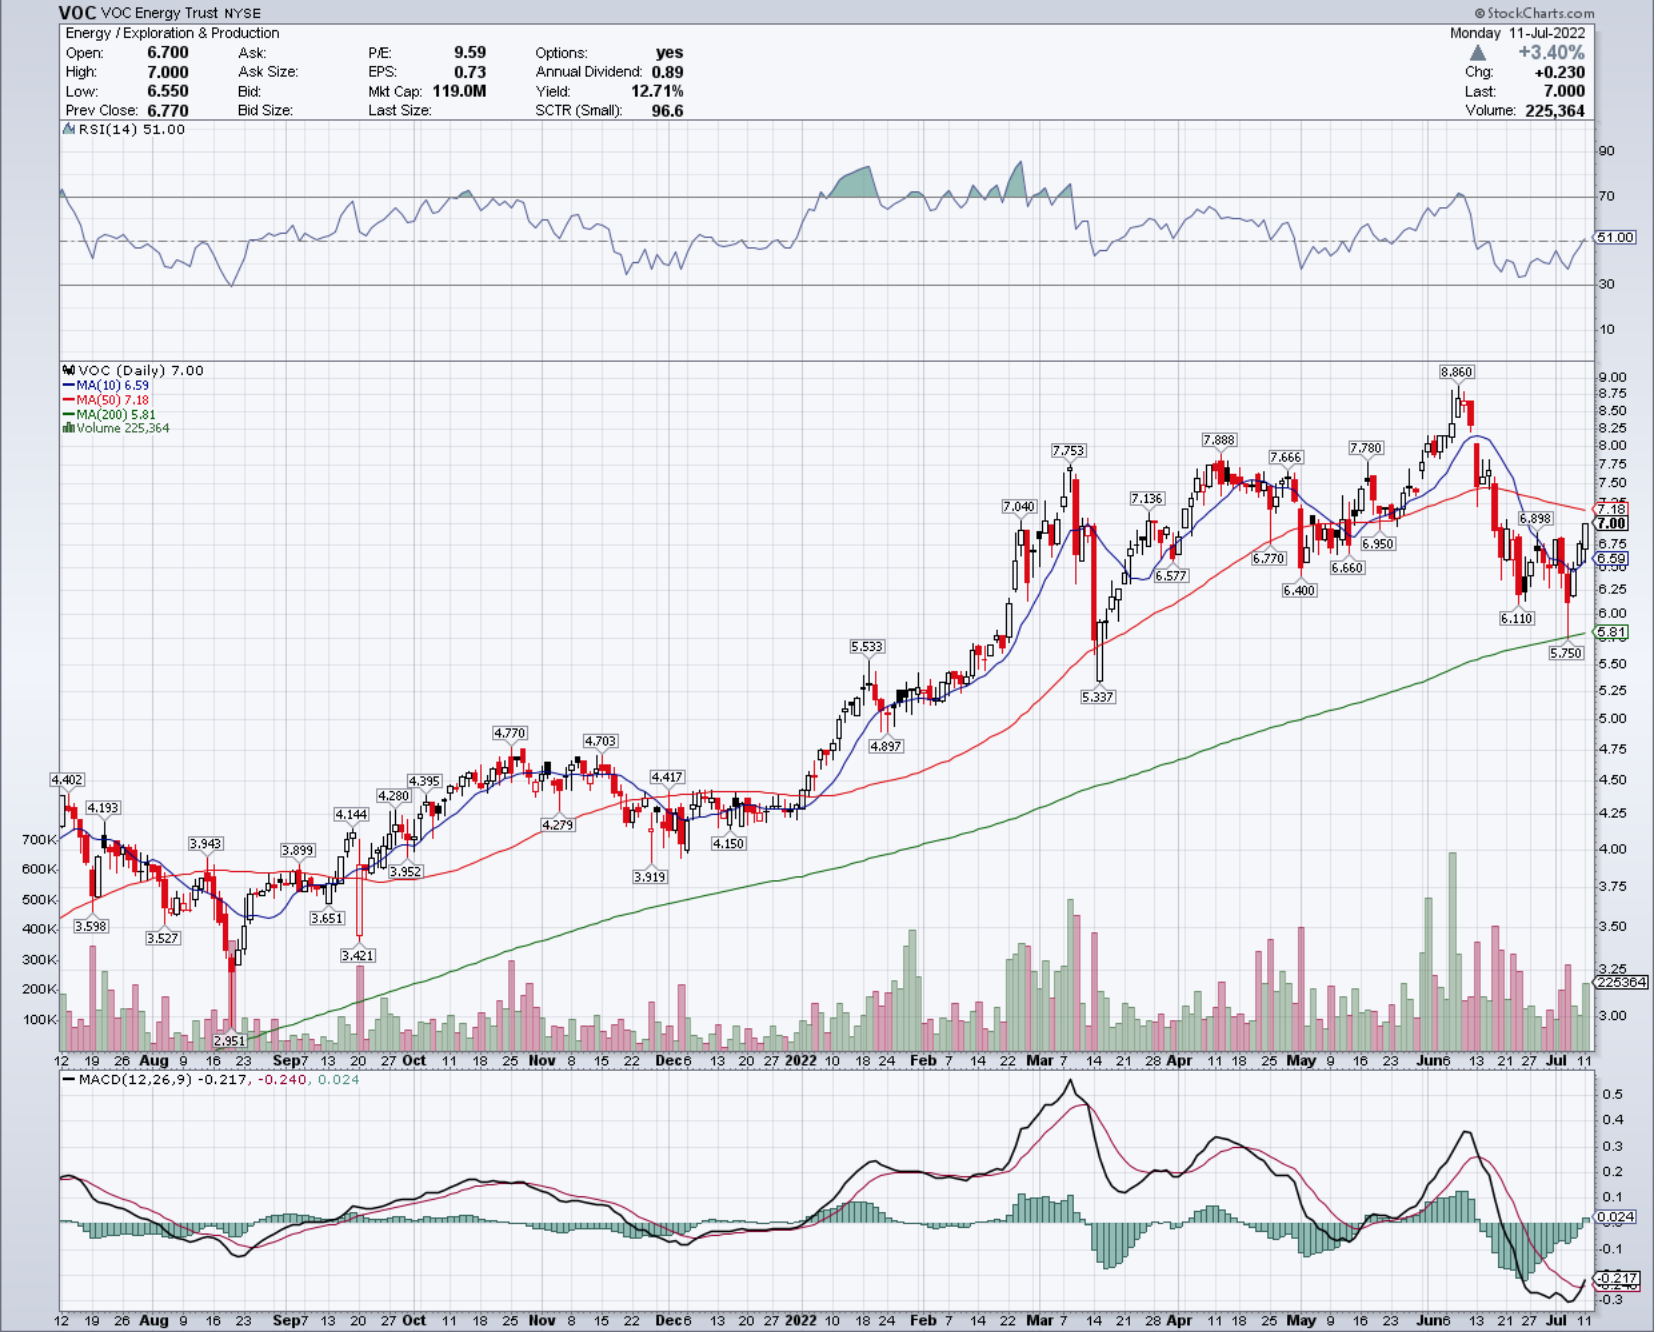Click the volume bars icon in price legend

pyautogui.click(x=69, y=428)
